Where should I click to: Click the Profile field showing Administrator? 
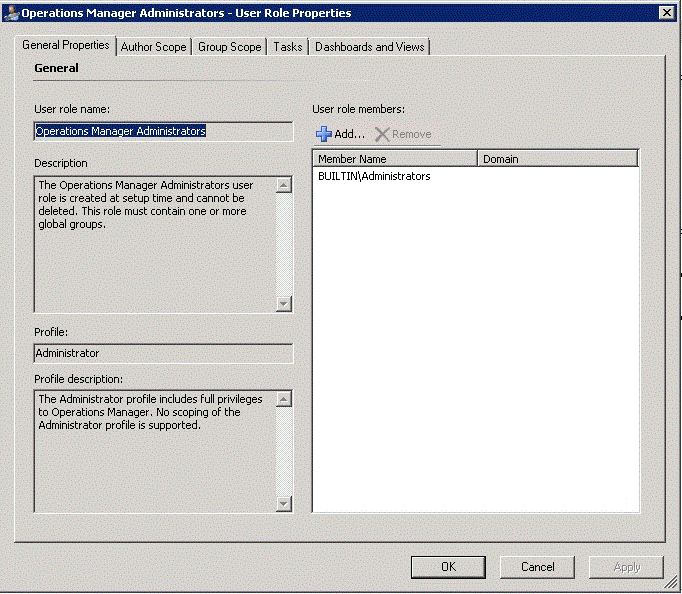pyautogui.click(x=163, y=353)
